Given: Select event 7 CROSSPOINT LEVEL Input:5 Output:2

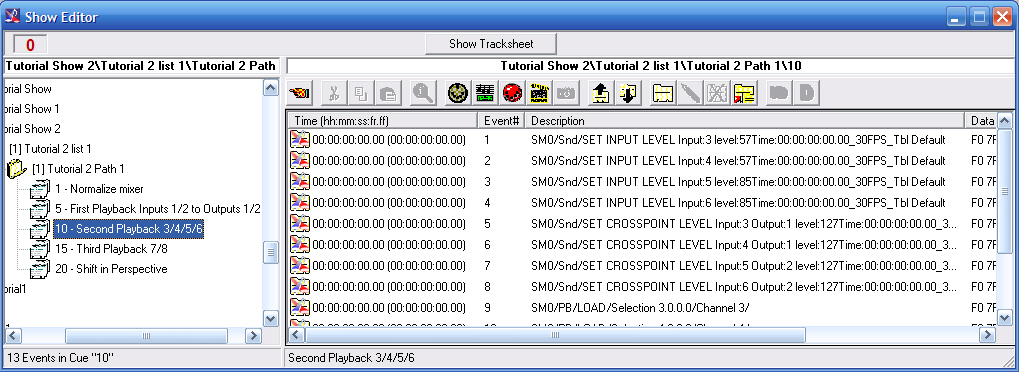Looking at the screenshot, I should [743, 265].
